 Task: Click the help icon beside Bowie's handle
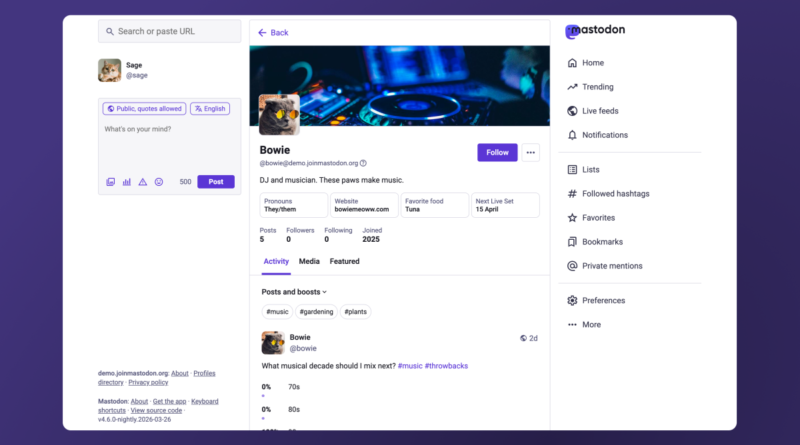click(363, 163)
